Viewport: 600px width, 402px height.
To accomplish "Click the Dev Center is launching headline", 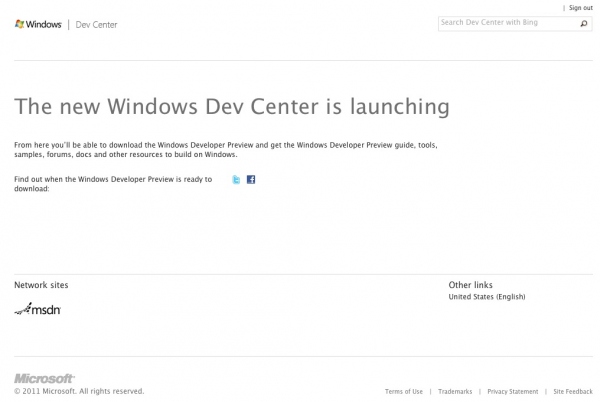I will tap(232, 106).
